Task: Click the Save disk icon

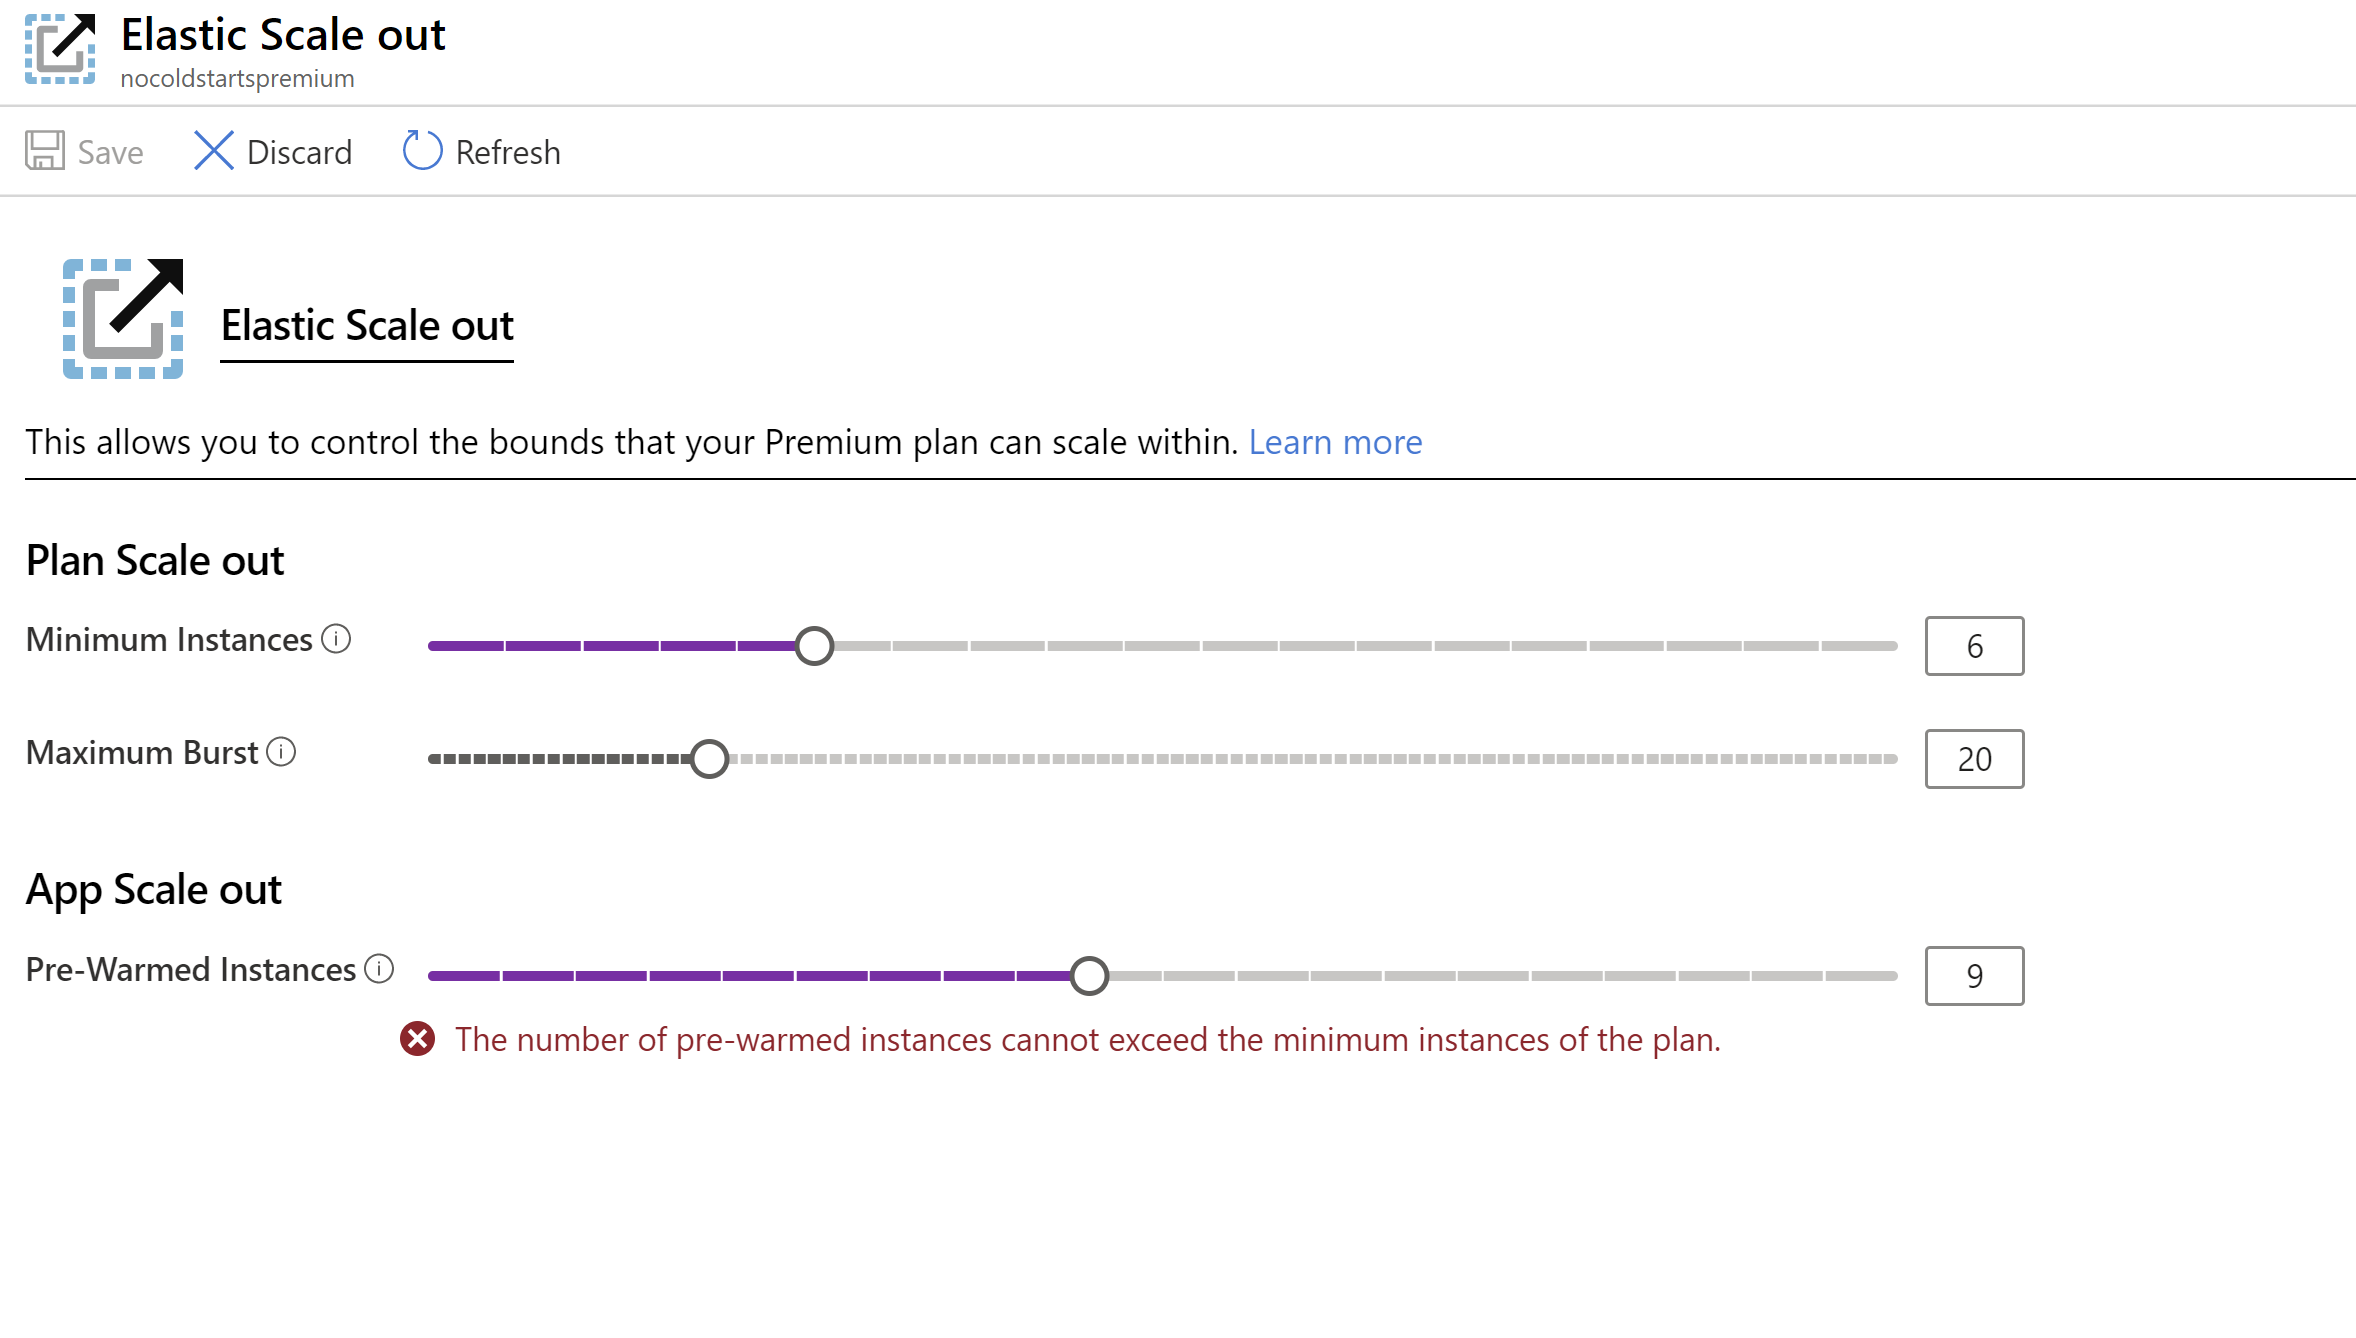Action: (45, 151)
